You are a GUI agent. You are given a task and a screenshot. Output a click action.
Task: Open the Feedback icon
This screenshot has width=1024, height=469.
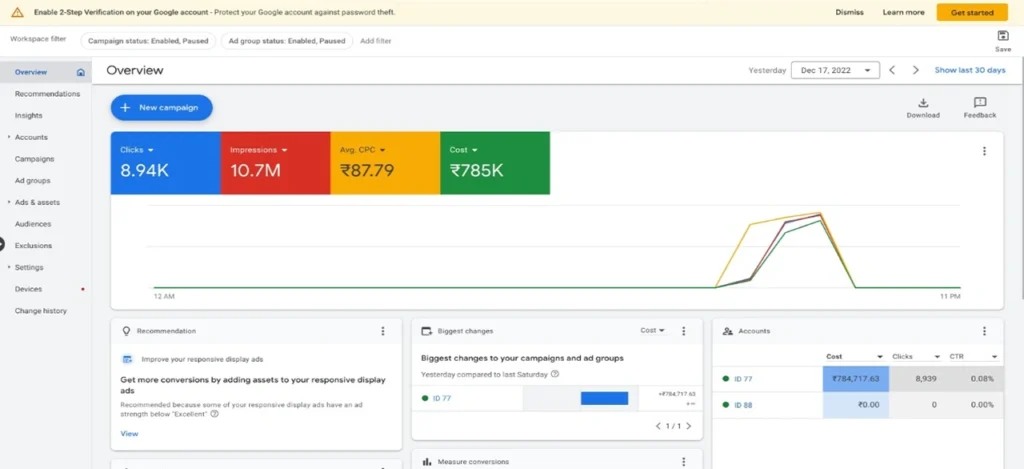coord(980,103)
